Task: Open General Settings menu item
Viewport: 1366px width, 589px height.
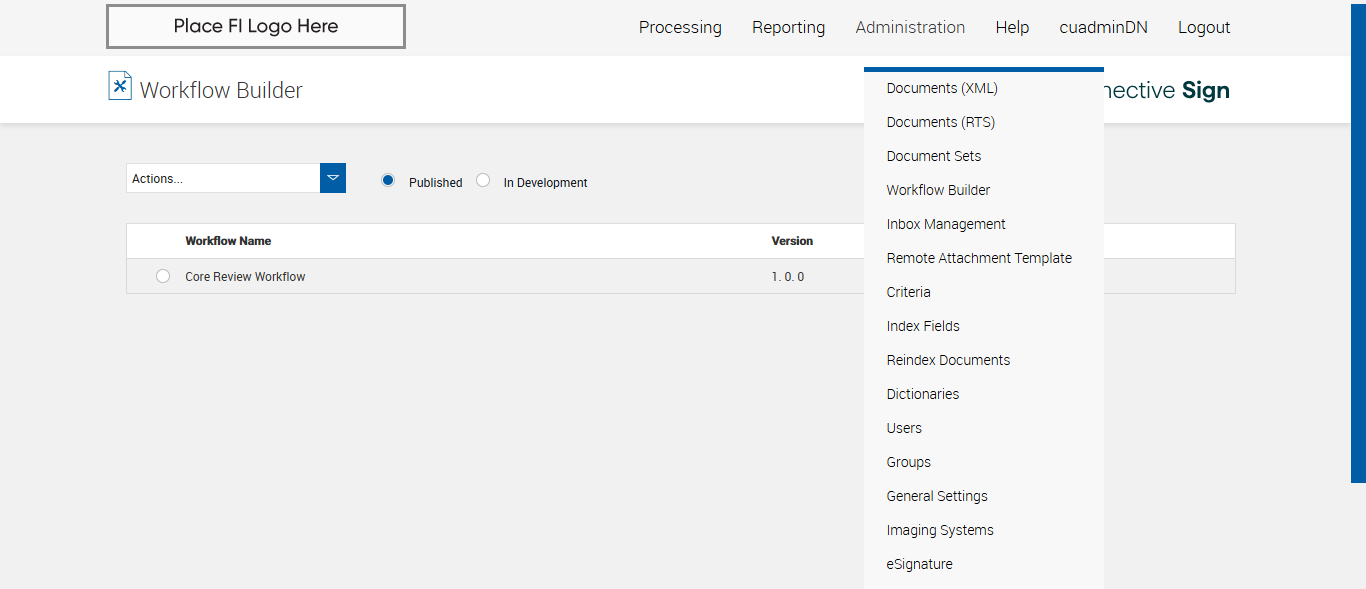Action: tap(937, 496)
